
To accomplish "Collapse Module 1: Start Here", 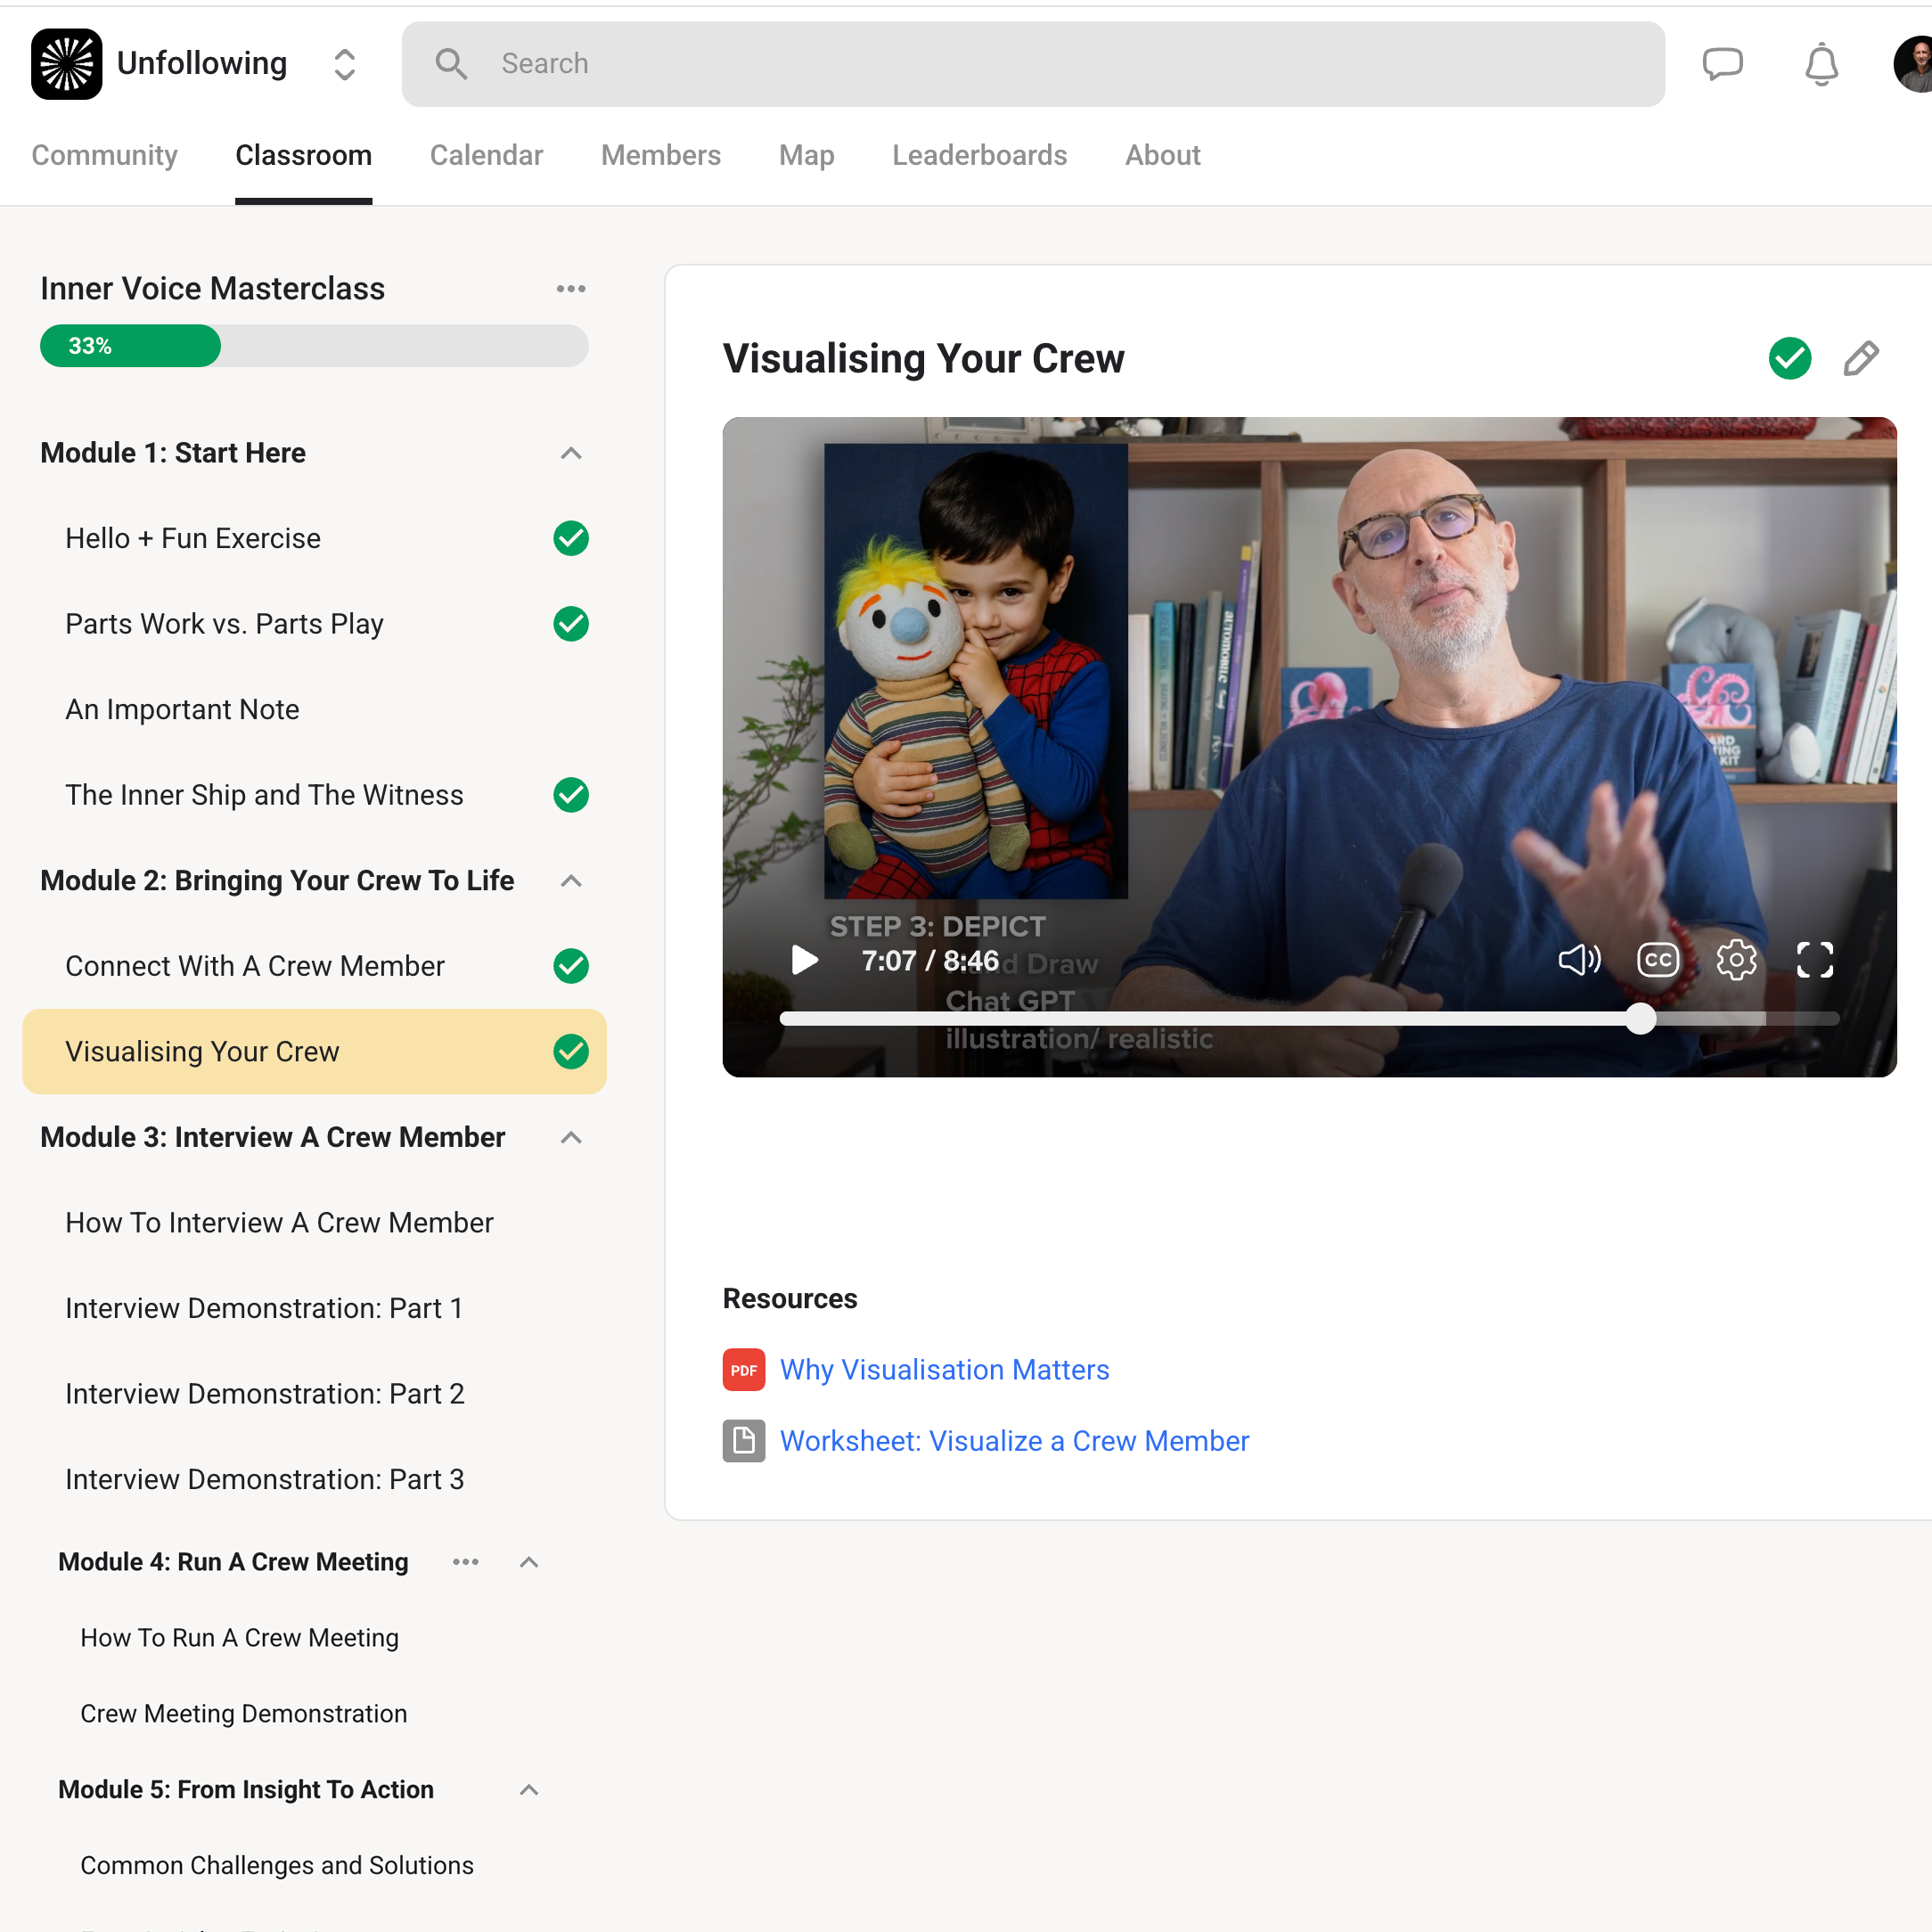I will click(x=570, y=453).
